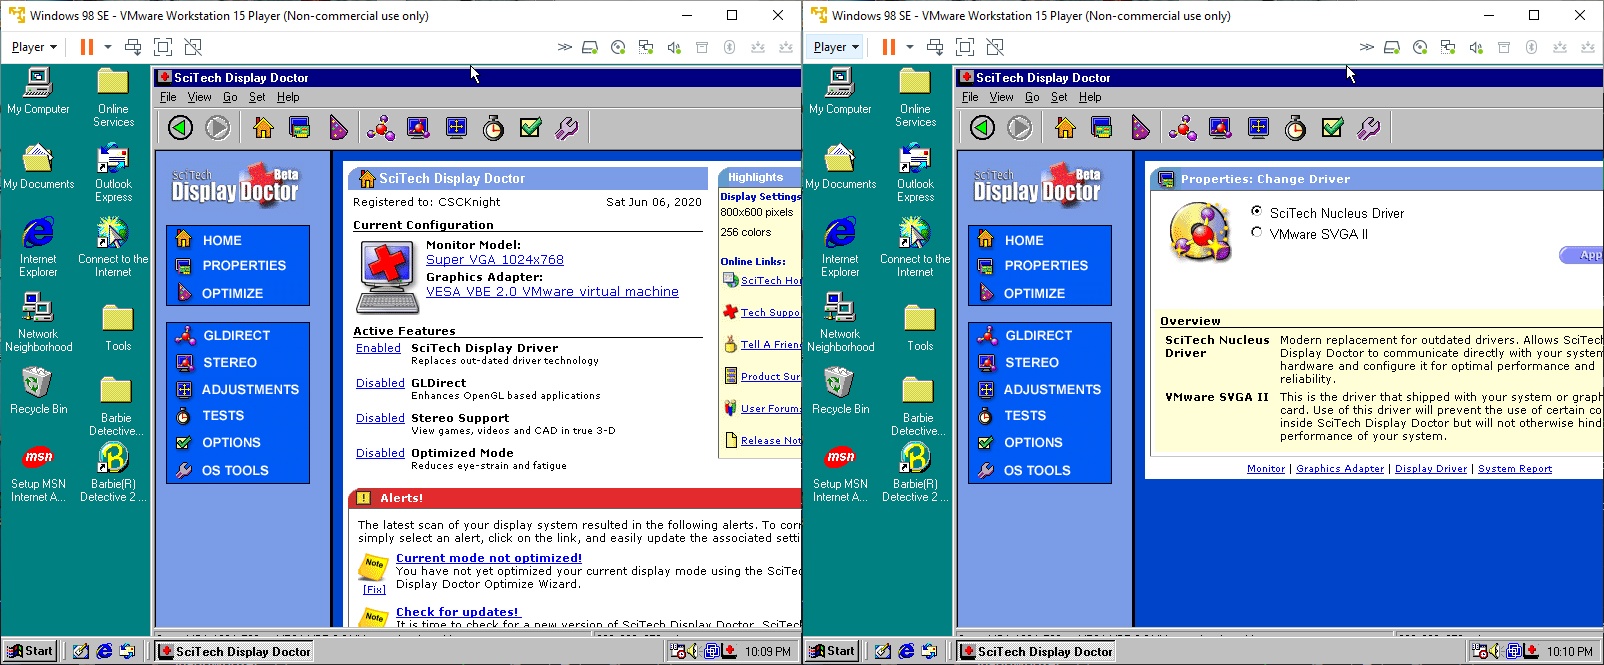The width and height of the screenshot is (1604, 665).
Task: Click the System Report link in right window
Action: (x=1515, y=469)
